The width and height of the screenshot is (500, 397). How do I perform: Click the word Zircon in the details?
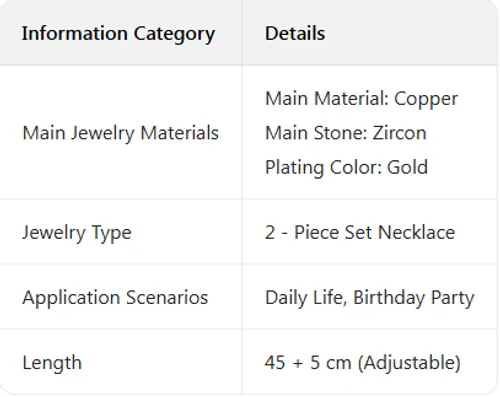tap(399, 133)
